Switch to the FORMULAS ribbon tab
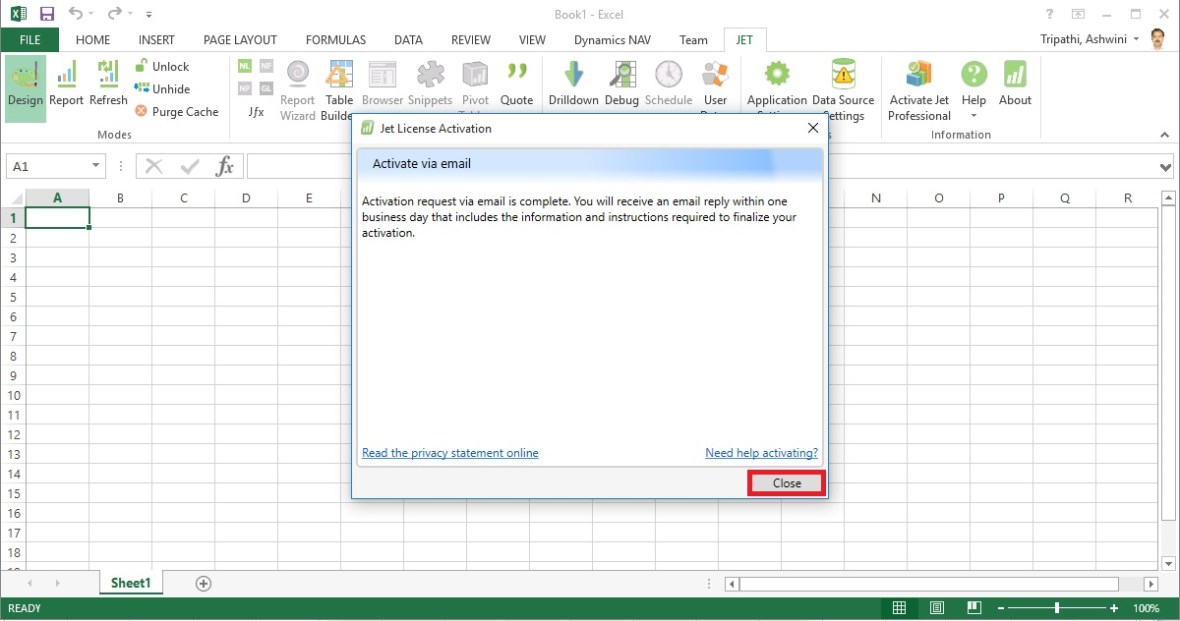Screen dimensions: 1180x621 coord(335,40)
